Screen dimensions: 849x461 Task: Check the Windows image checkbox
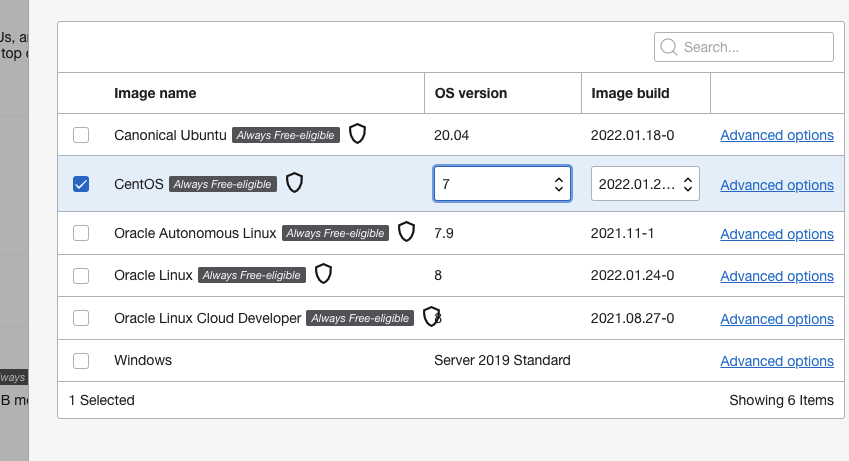tap(81, 361)
